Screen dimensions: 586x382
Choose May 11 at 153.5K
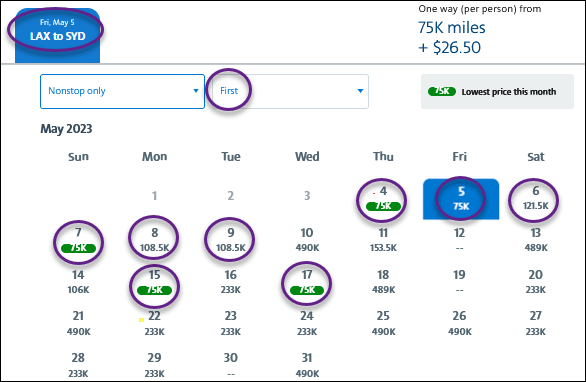383,240
